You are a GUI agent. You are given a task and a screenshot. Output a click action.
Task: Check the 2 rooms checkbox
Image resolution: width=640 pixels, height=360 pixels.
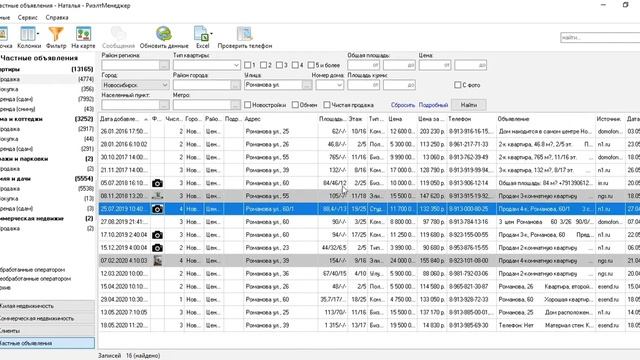(x=263, y=65)
